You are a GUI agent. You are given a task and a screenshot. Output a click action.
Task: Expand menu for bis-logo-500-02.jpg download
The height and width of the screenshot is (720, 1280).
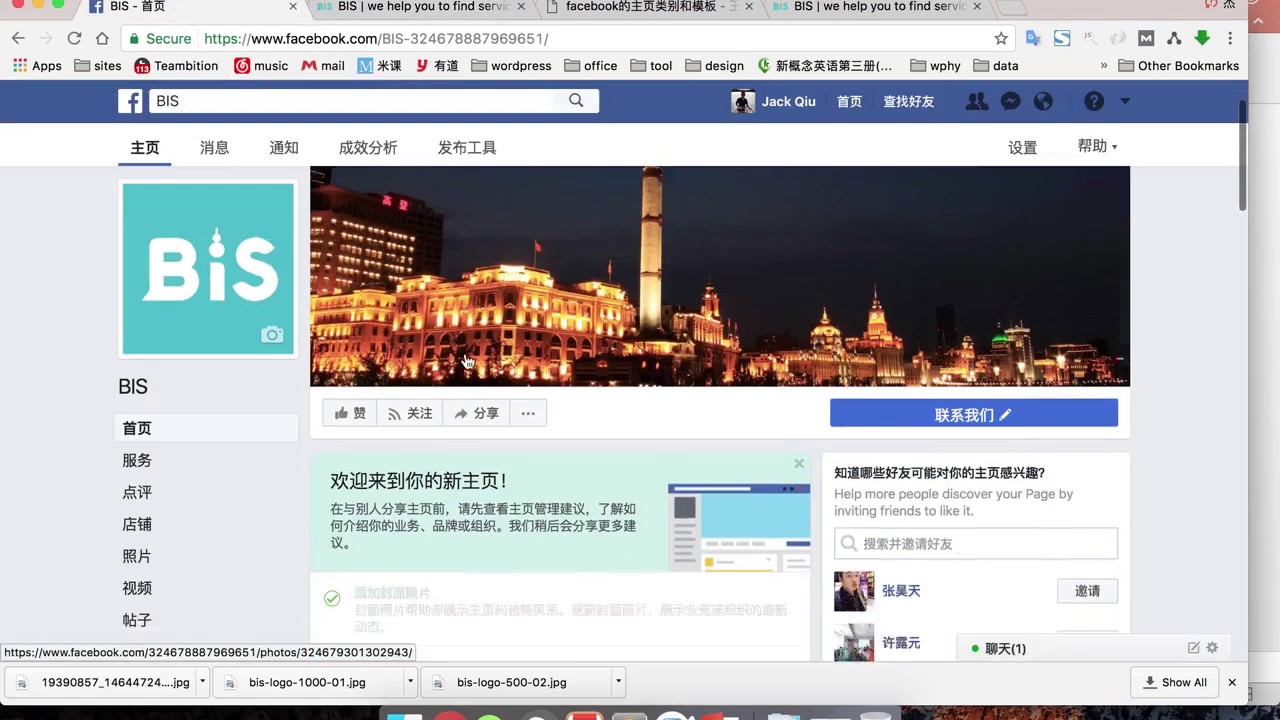tap(618, 682)
